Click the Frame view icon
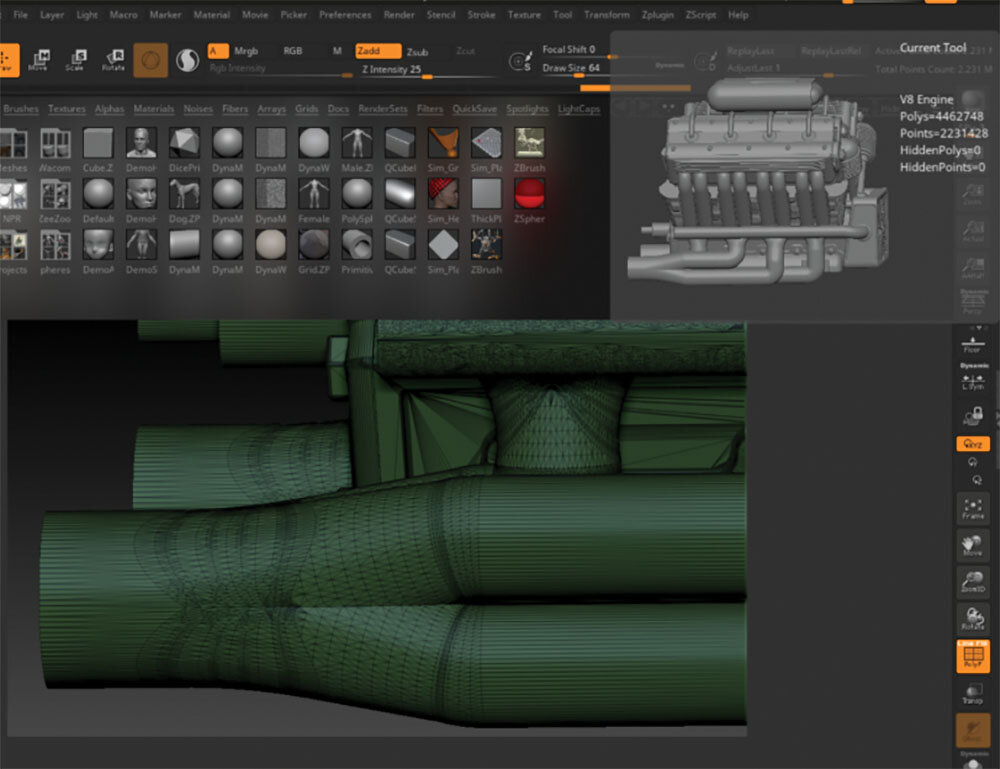This screenshot has width=1000, height=769. tap(973, 509)
